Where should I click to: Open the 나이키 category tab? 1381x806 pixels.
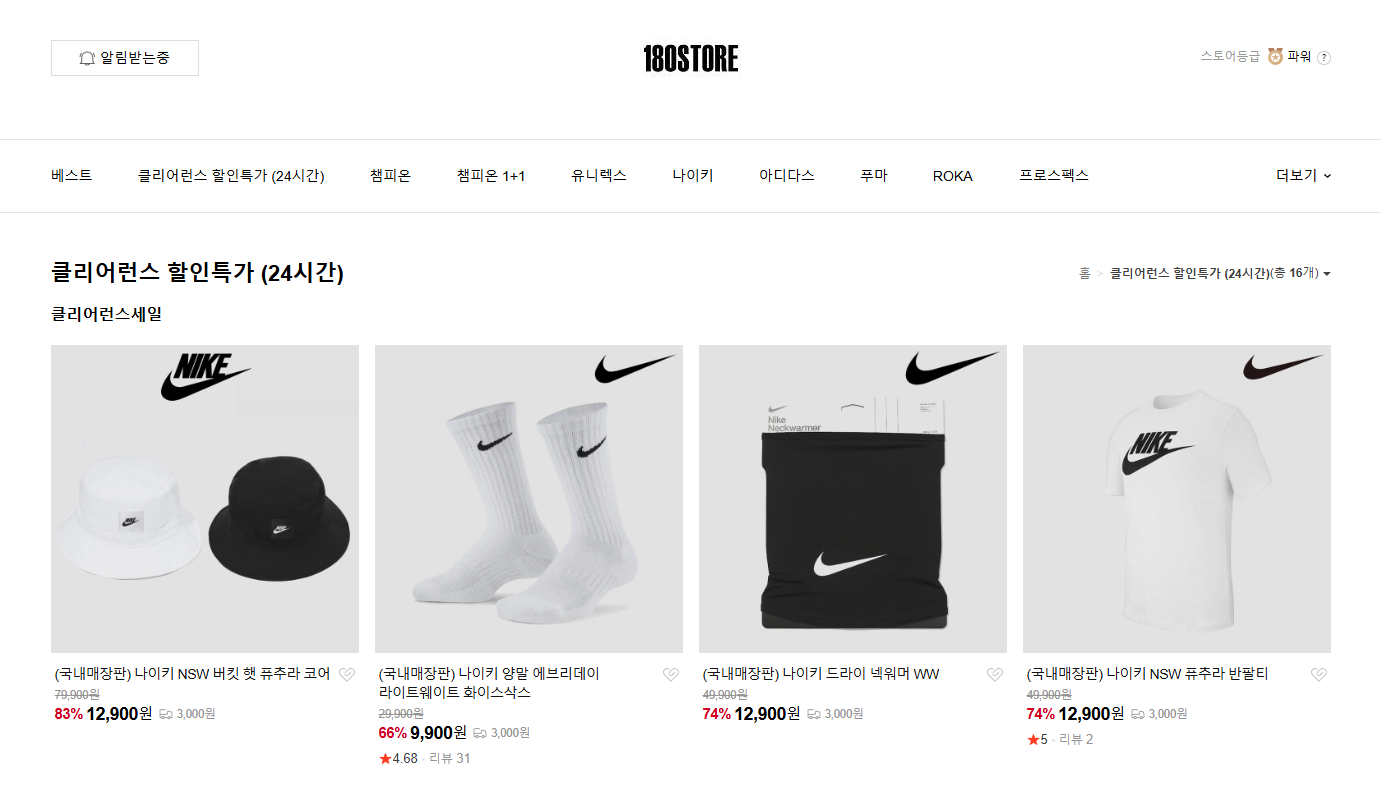[x=693, y=175]
